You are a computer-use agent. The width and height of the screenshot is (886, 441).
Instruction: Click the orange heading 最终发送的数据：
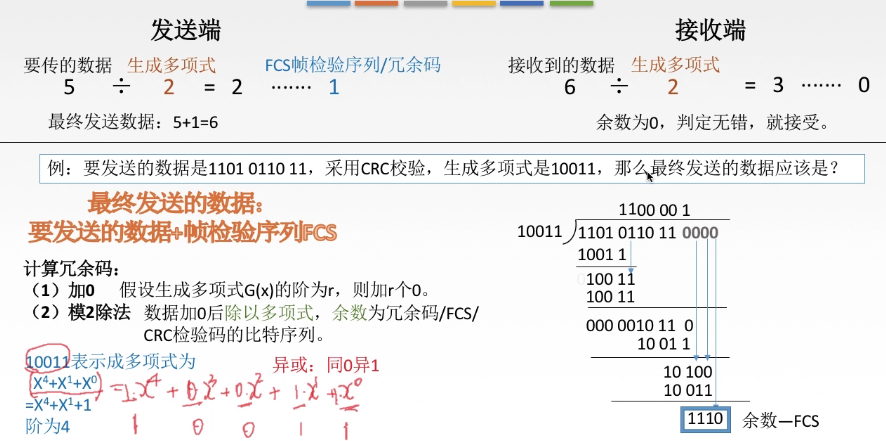coord(176,203)
